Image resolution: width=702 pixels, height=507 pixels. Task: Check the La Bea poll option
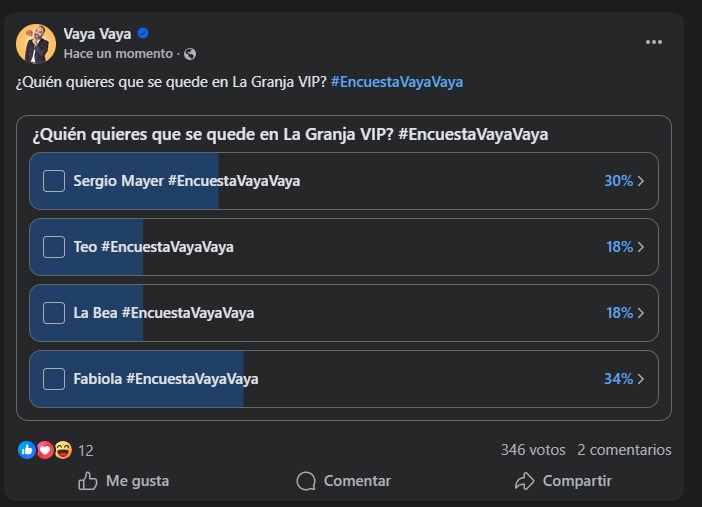(54, 313)
